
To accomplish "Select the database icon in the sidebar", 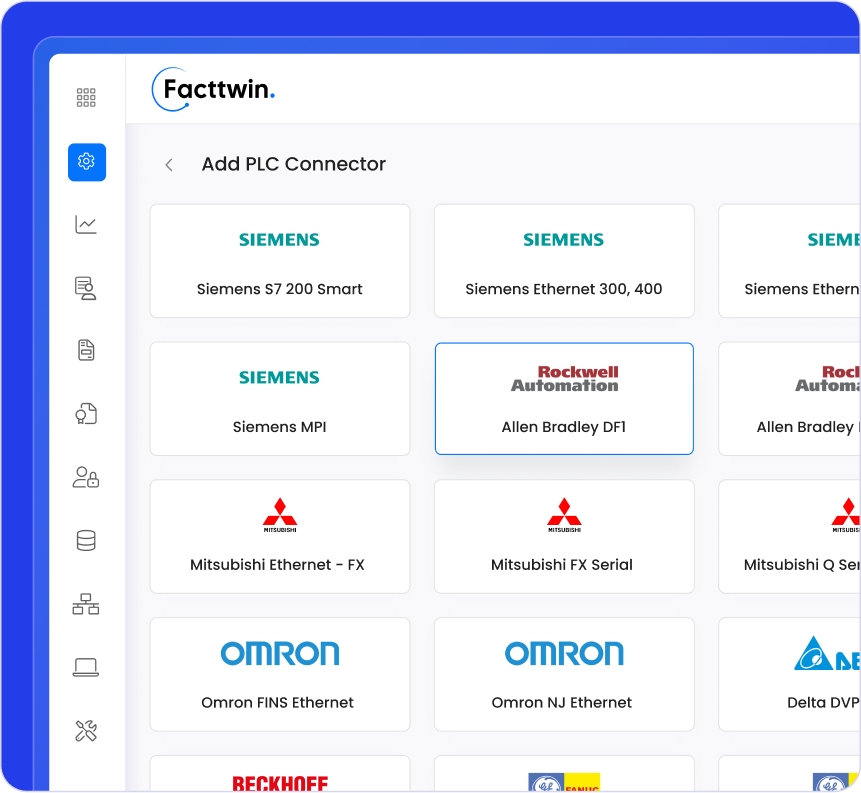I will tap(86, 540).
